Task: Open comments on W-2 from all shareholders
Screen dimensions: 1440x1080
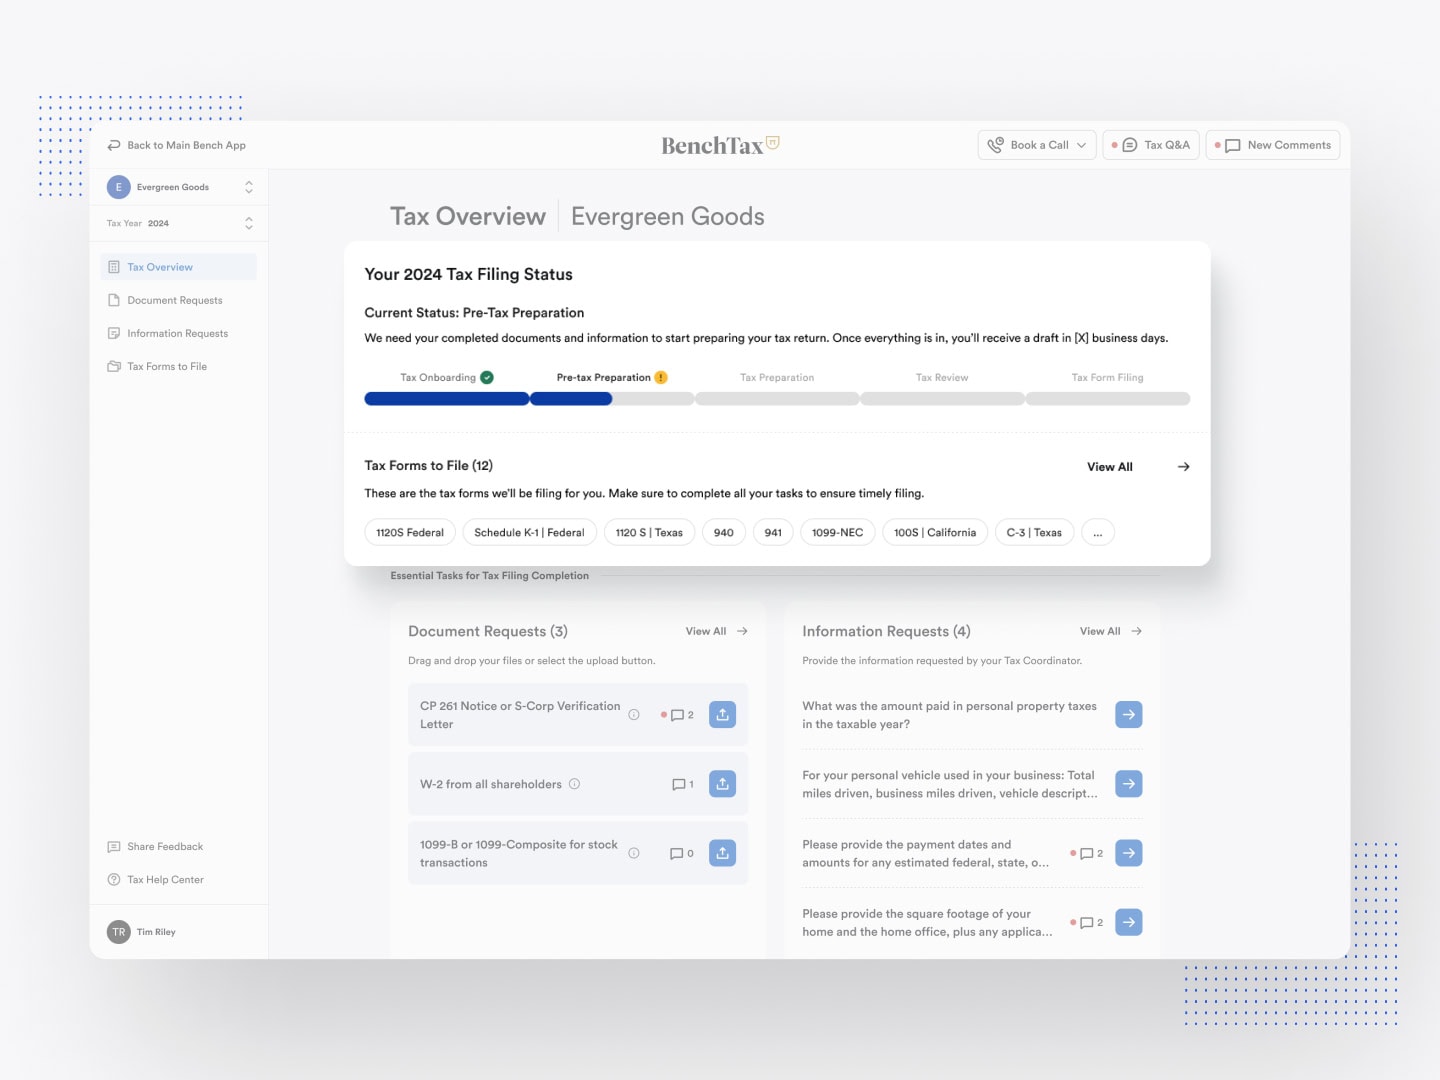Action: [682, 785]
